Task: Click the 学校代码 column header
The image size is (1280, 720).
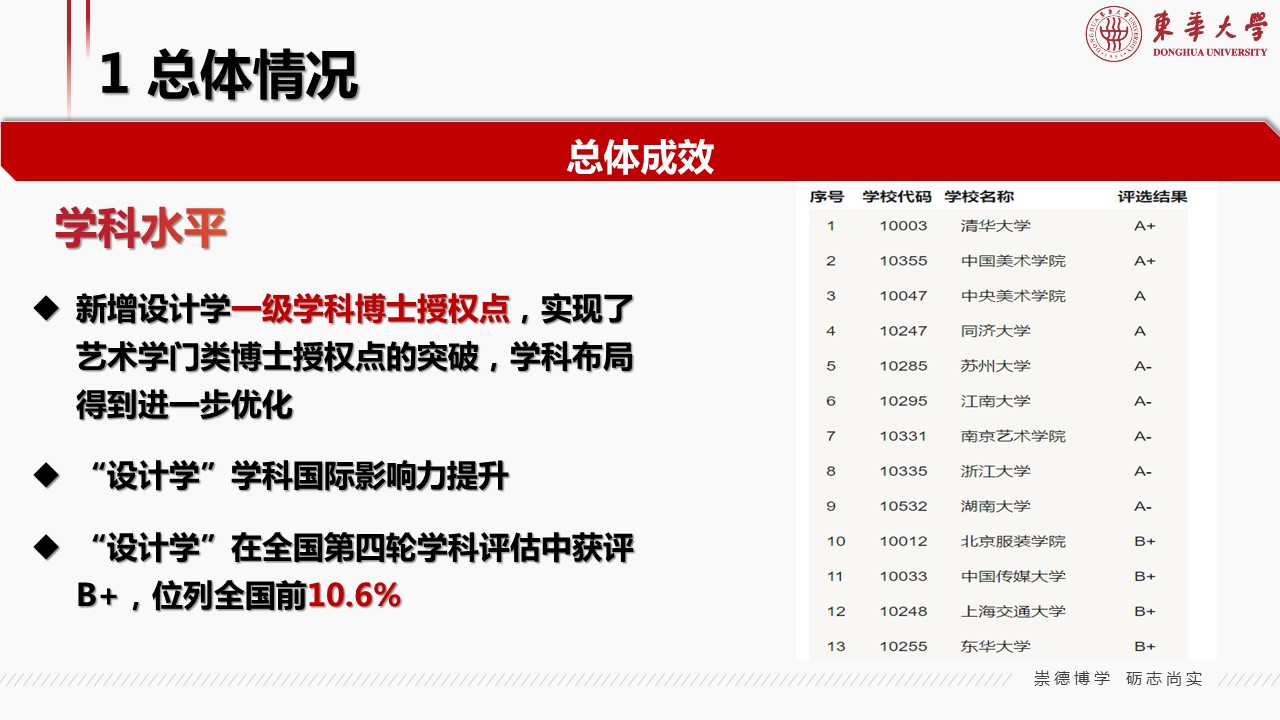Action: pos(897,197)
